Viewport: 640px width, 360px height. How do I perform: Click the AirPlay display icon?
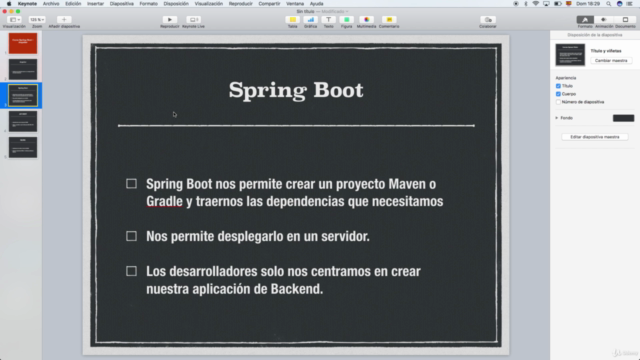546,4
